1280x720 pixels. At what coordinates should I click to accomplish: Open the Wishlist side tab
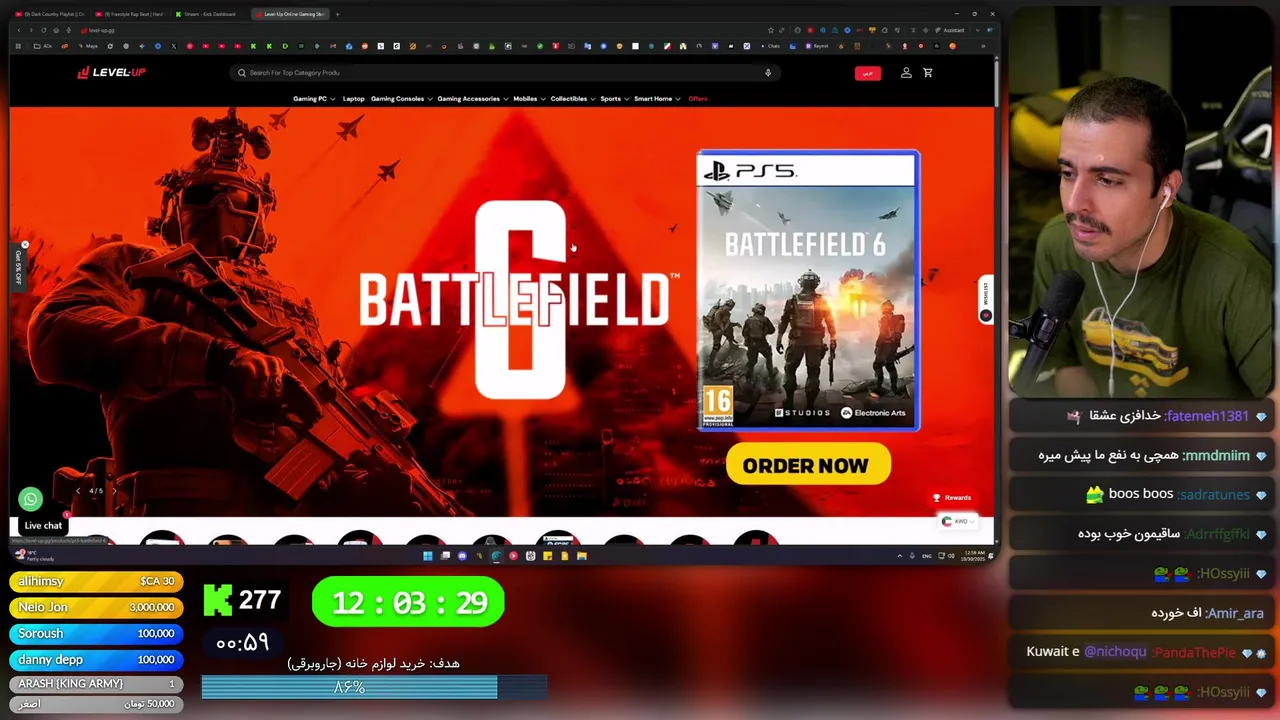[x=985, y=300]
